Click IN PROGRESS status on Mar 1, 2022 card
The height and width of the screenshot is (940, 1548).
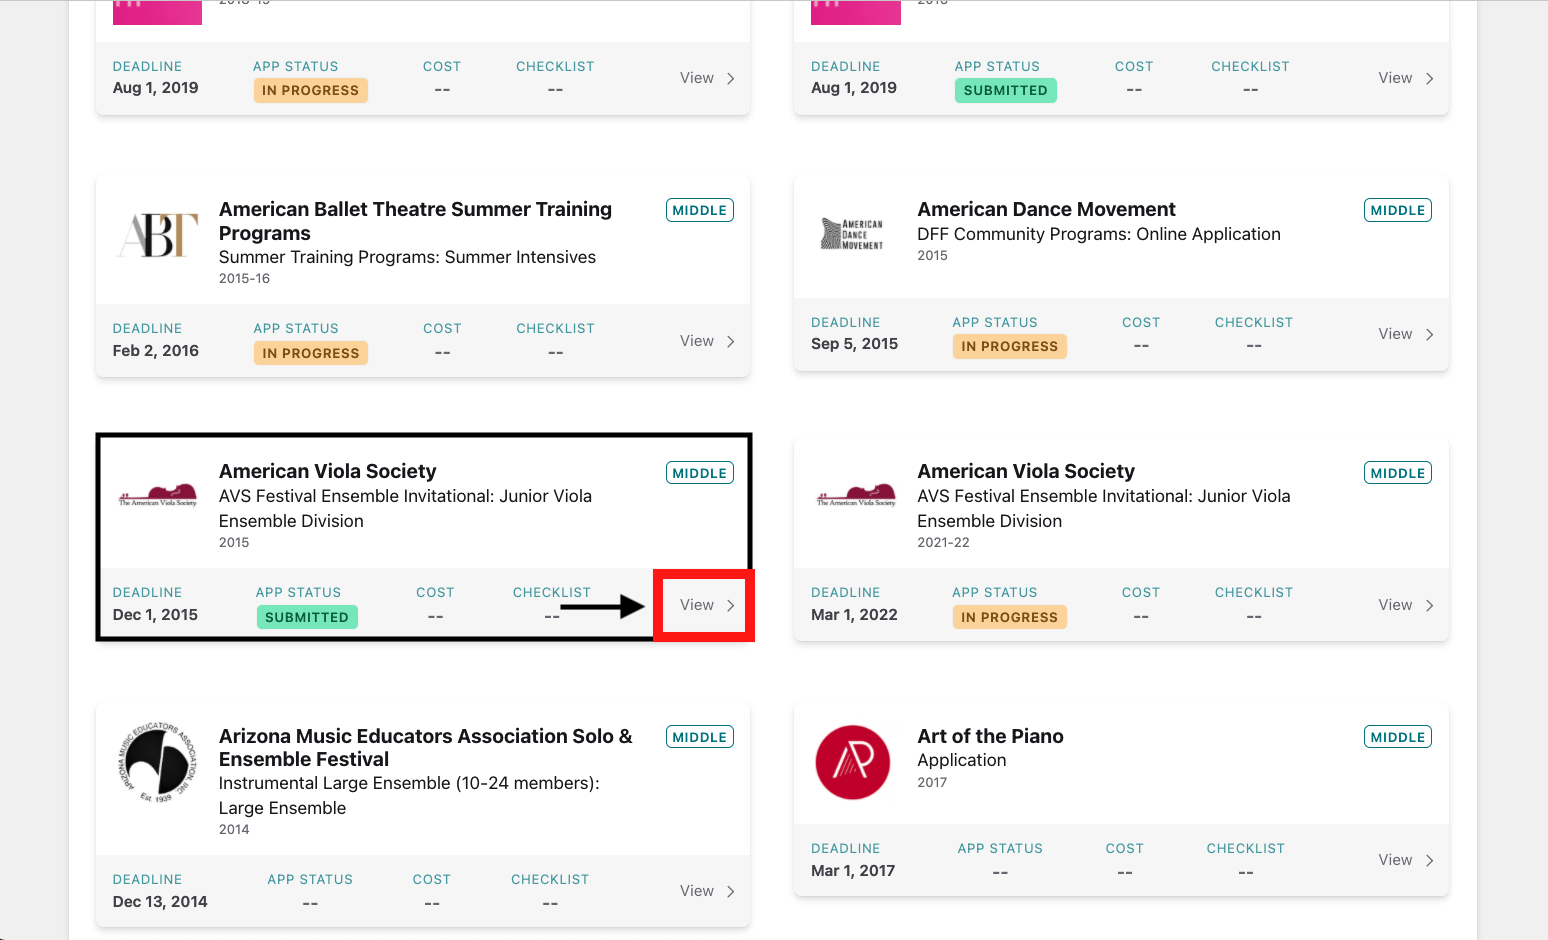[1010, 617]
